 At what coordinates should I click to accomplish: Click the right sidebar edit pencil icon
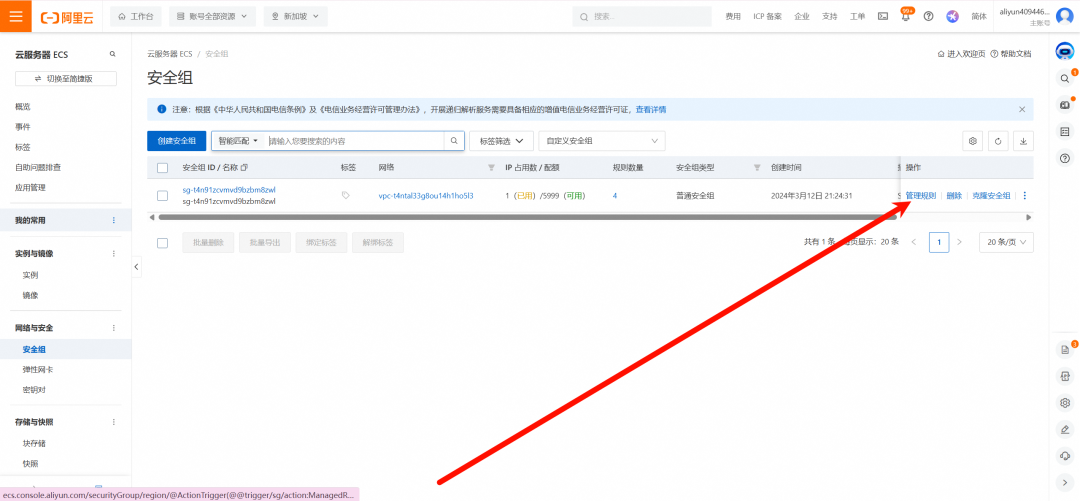pos(1066,429)
